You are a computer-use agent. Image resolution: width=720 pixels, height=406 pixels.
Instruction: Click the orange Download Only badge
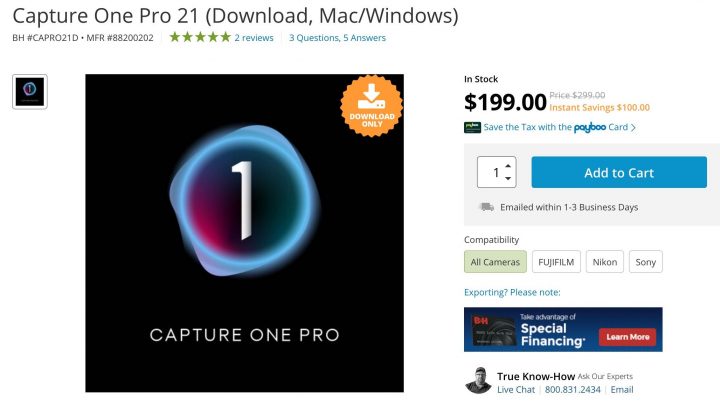[371, 106]
